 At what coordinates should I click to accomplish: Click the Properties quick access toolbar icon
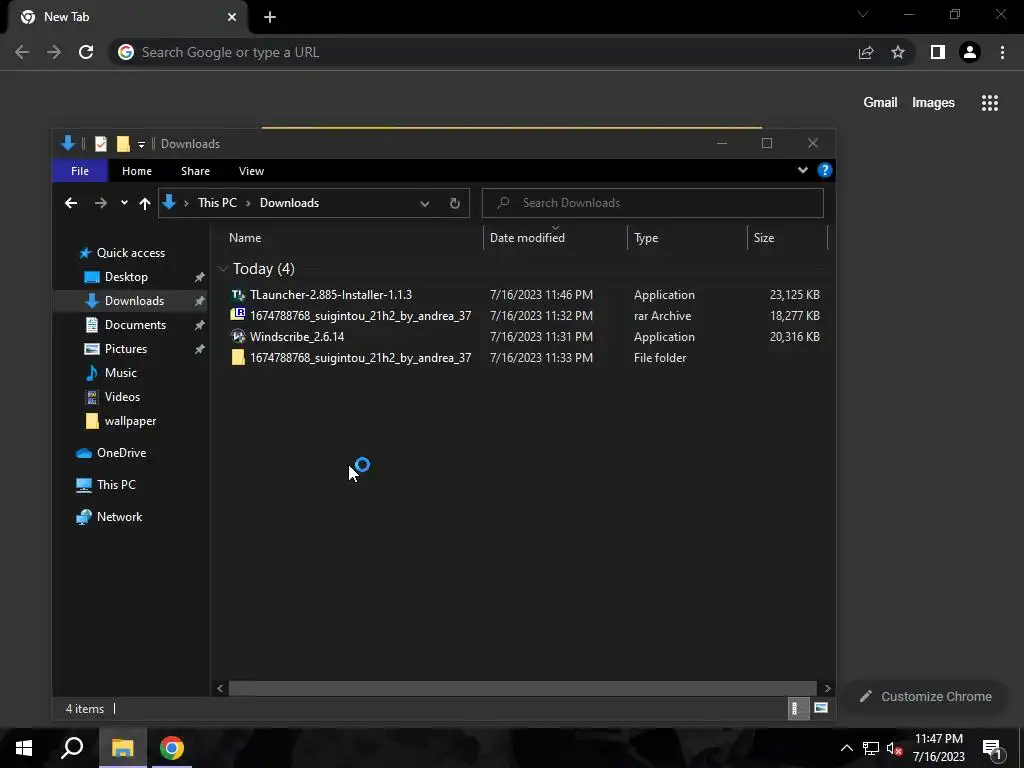tap(101, 144)
